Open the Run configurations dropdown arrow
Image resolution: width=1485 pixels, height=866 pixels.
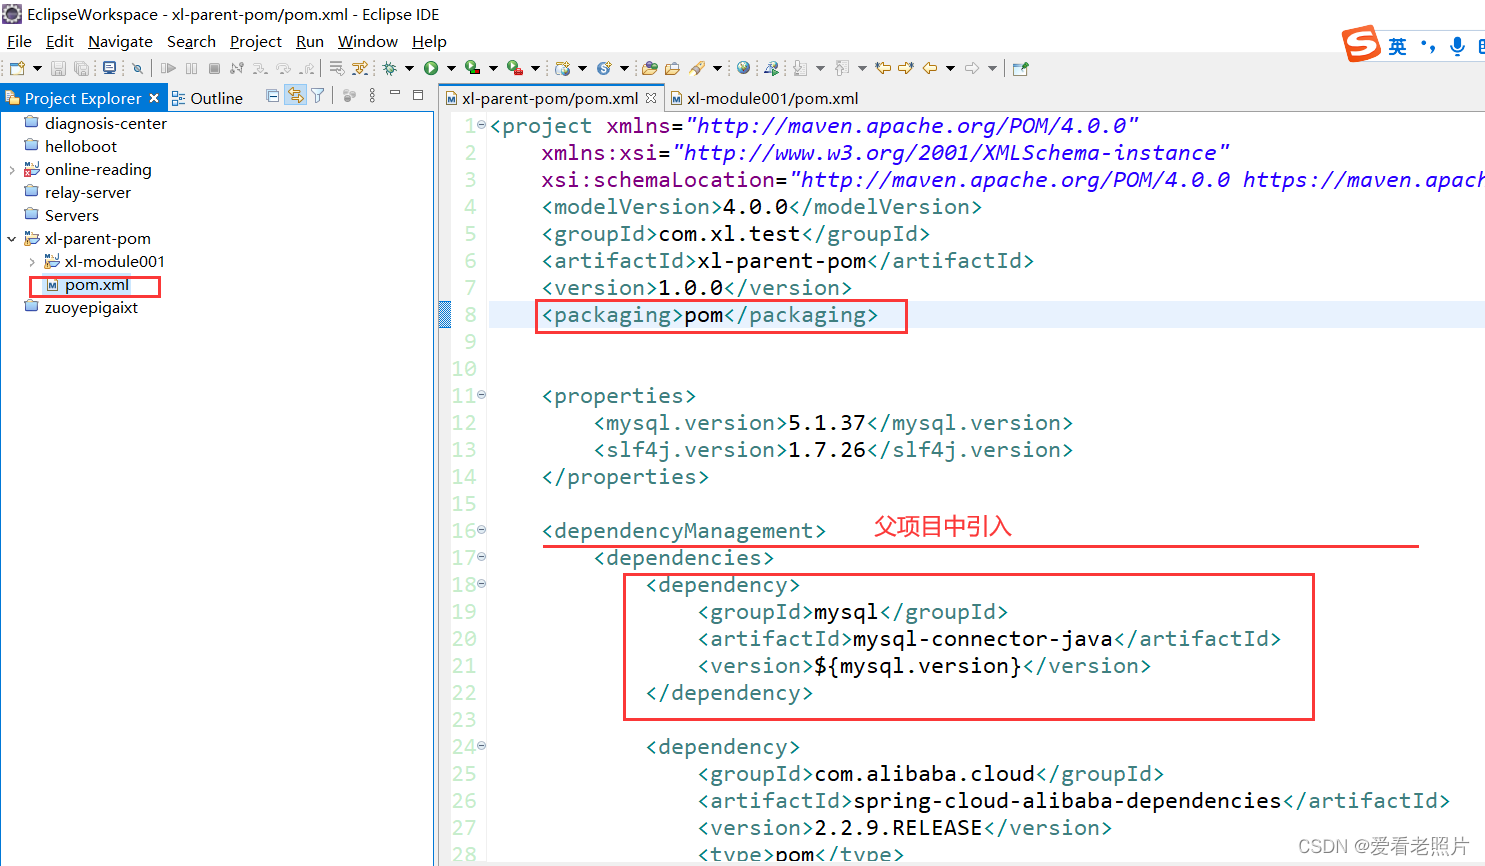click(x=451, y=68)
